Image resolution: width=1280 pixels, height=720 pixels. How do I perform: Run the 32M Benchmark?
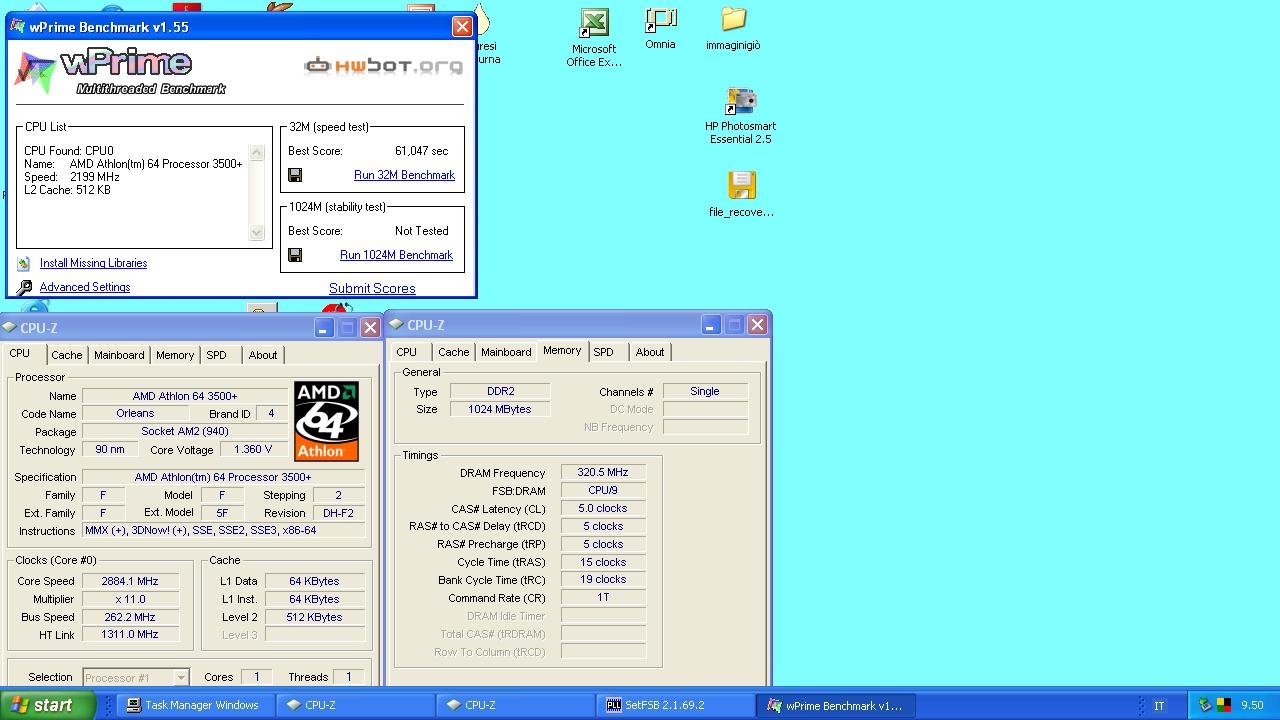(x=404, y=175)
